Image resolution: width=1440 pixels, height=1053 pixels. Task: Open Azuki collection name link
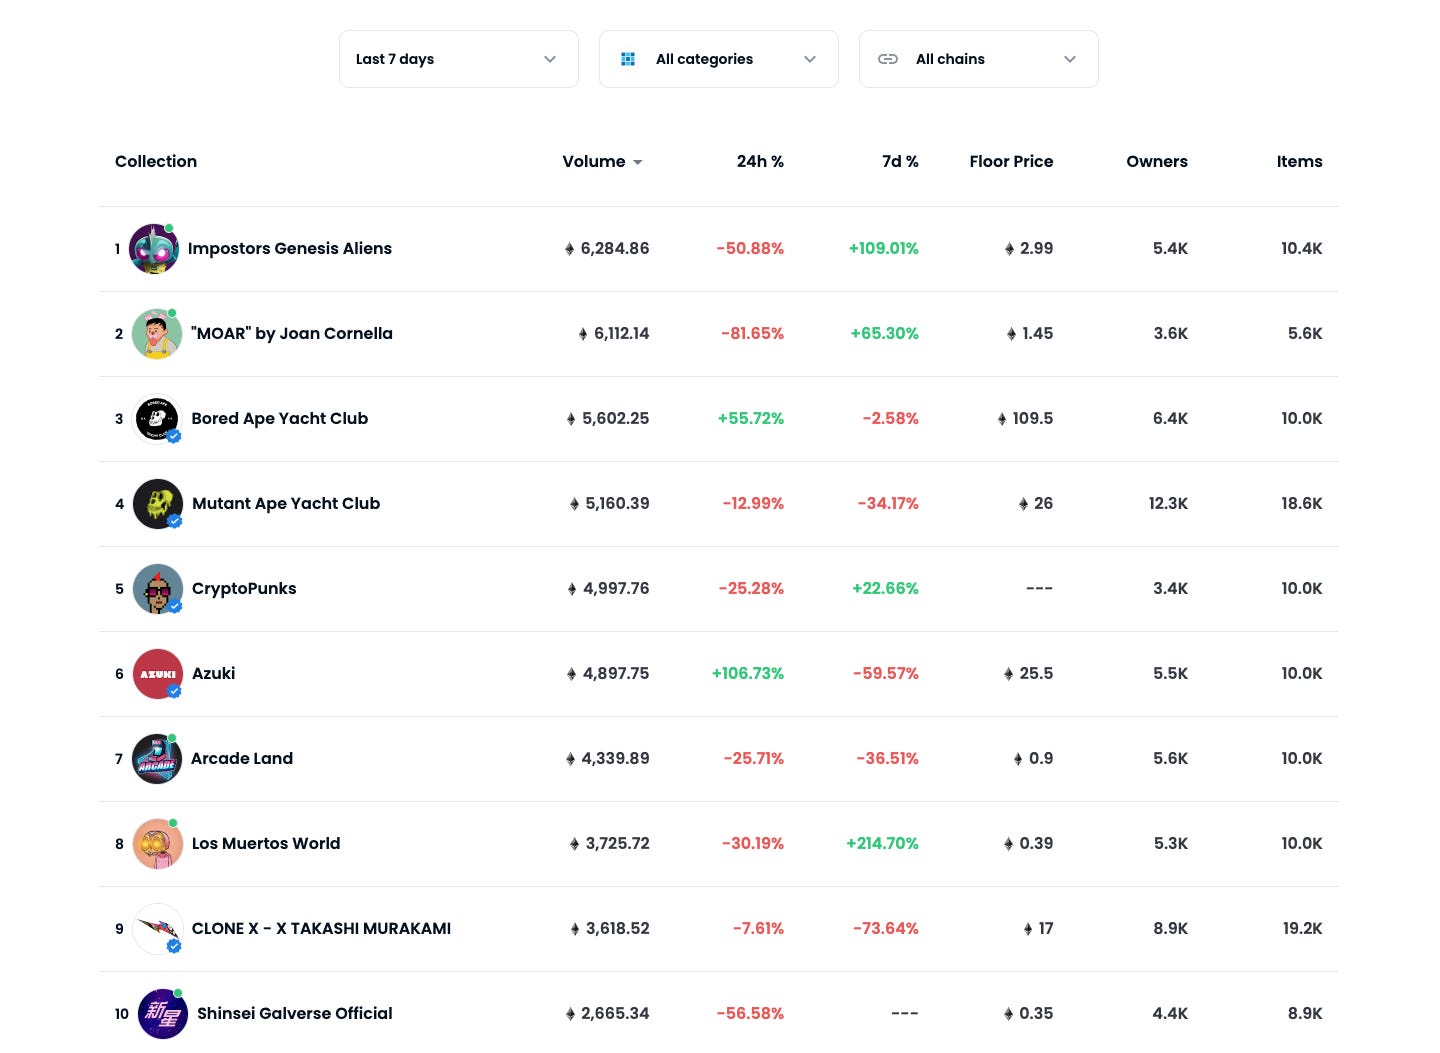tap(214, 673)
